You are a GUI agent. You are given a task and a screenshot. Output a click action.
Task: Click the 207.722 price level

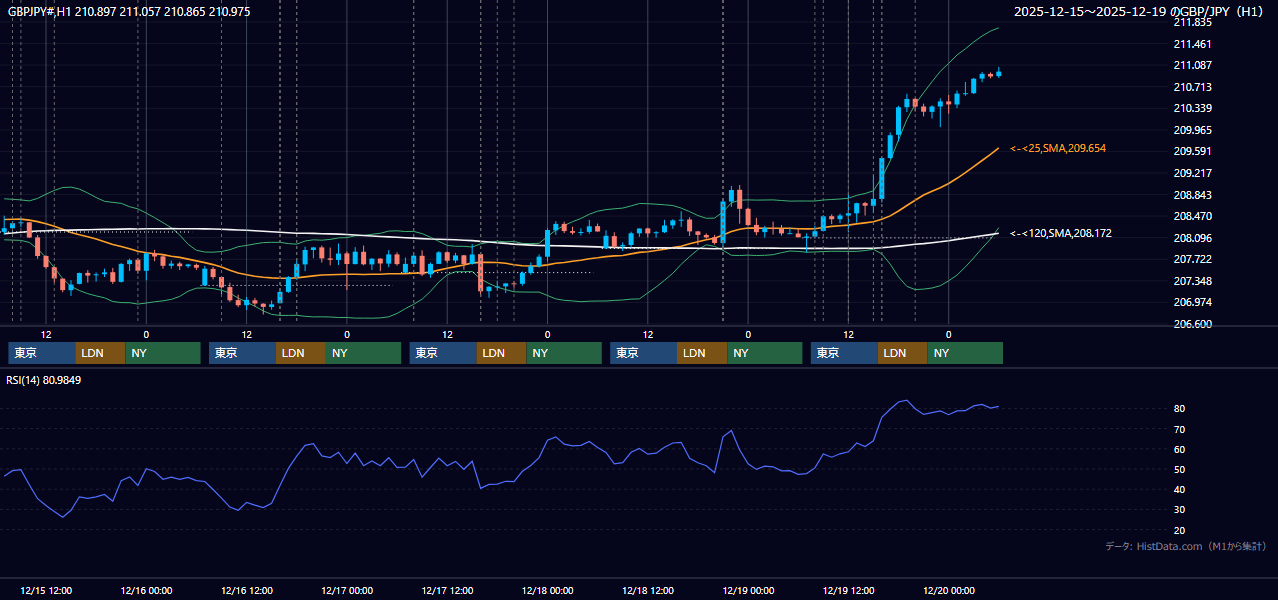1192,259
